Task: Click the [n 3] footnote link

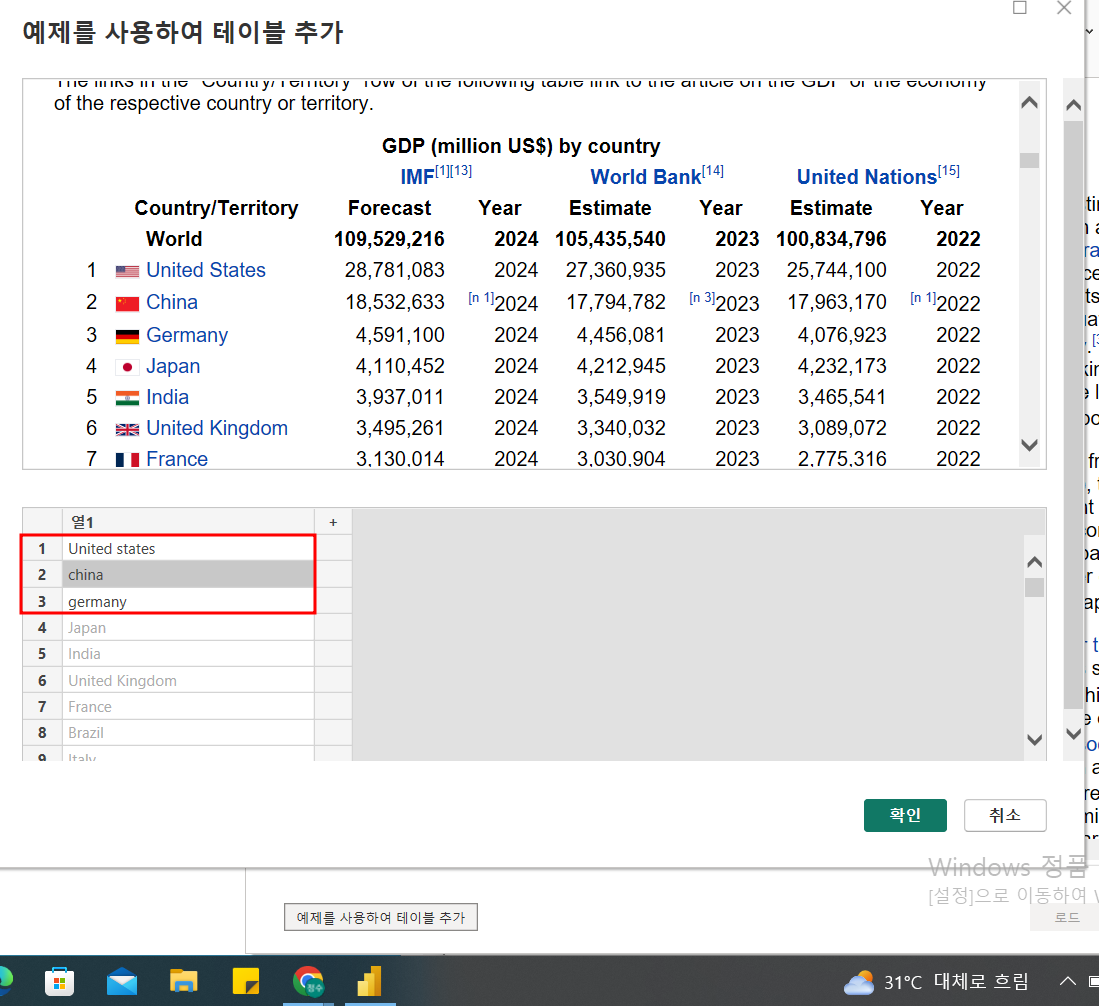Action: pos(702,298)
